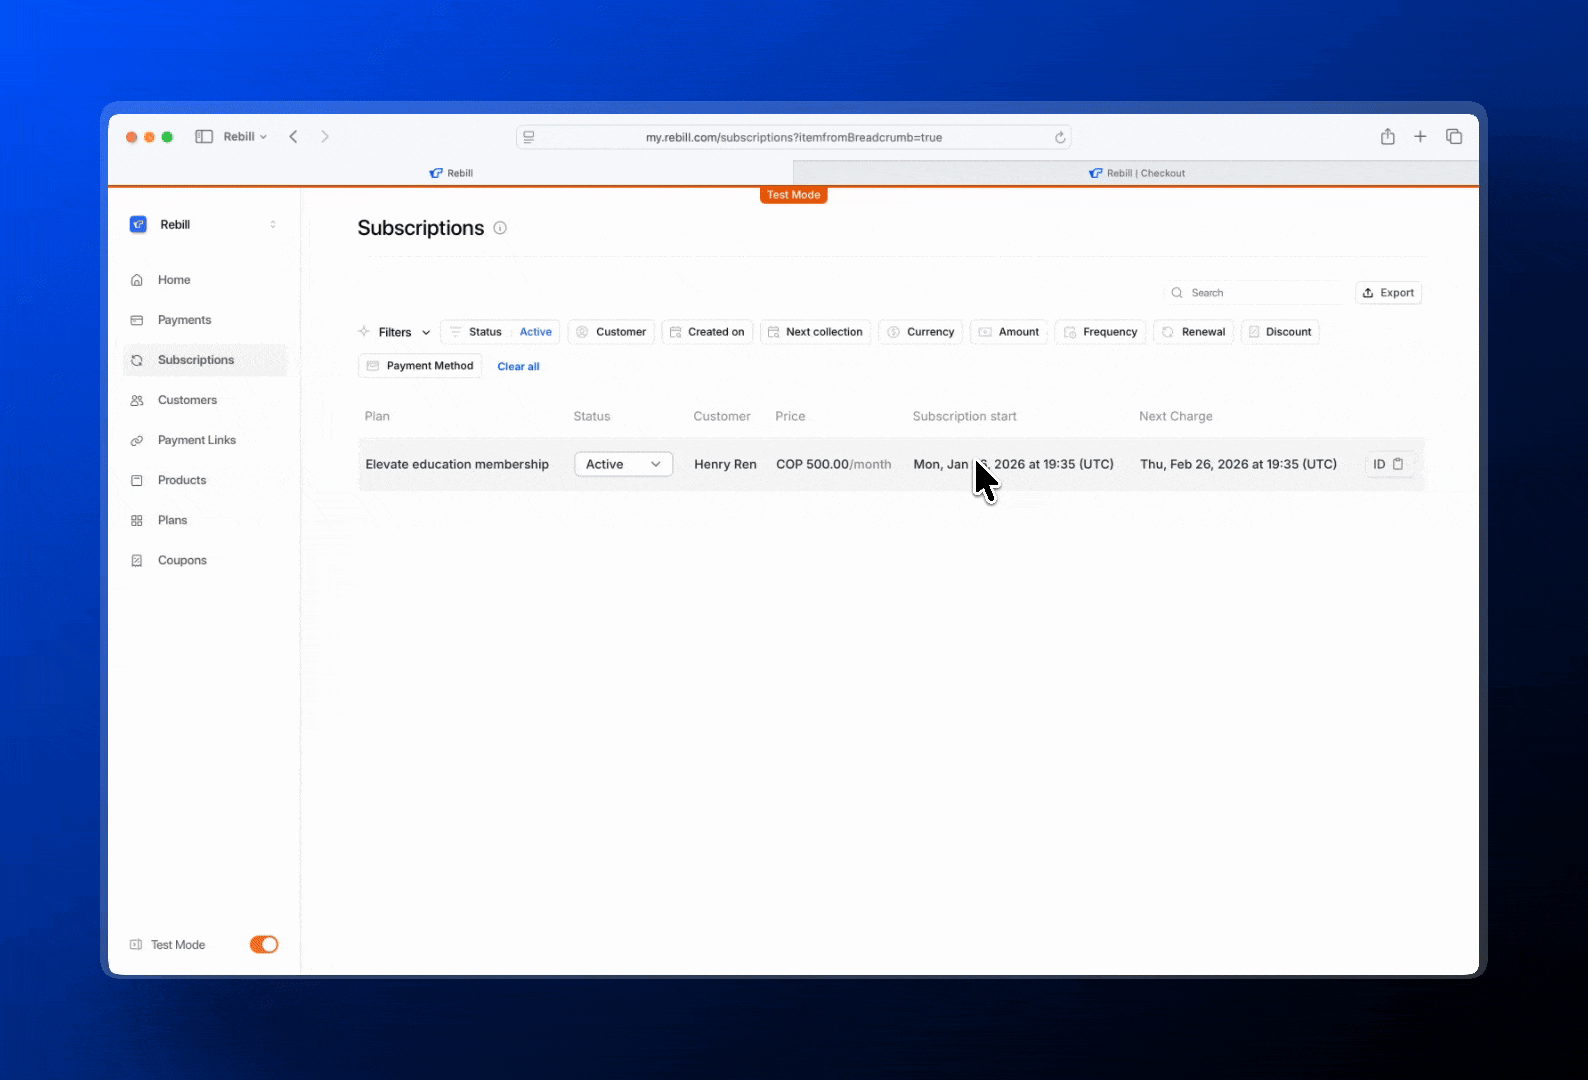Click the Export button

tap(1388, 293)
